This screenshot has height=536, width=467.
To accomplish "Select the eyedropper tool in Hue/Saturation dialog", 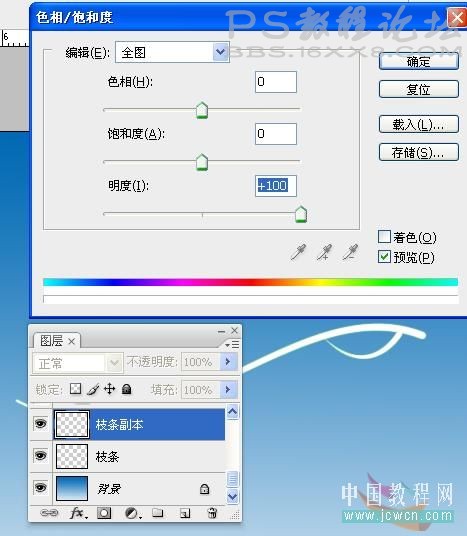I will coord(298,252).
